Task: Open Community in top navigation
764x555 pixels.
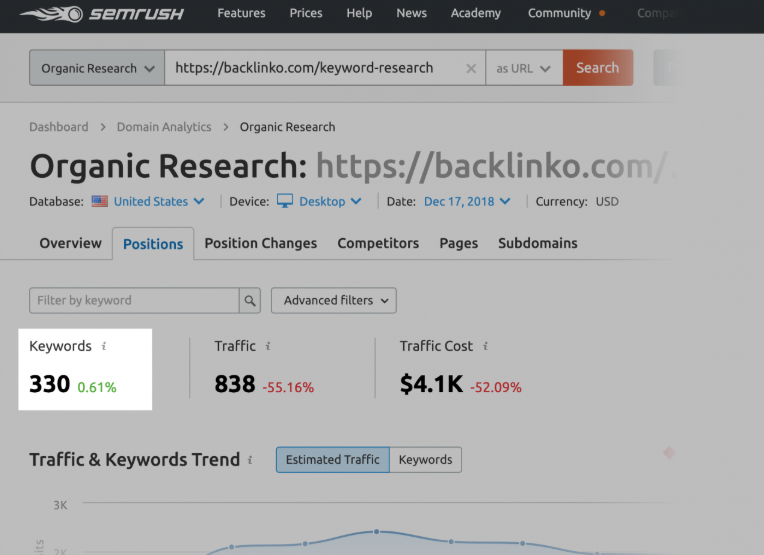Action: point(559,13)
